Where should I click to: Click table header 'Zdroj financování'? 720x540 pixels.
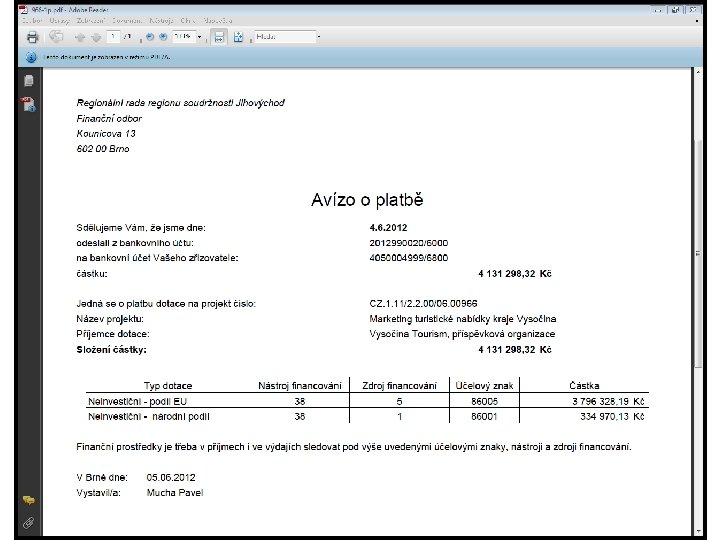pyautogui.click(x=399, y=386)
